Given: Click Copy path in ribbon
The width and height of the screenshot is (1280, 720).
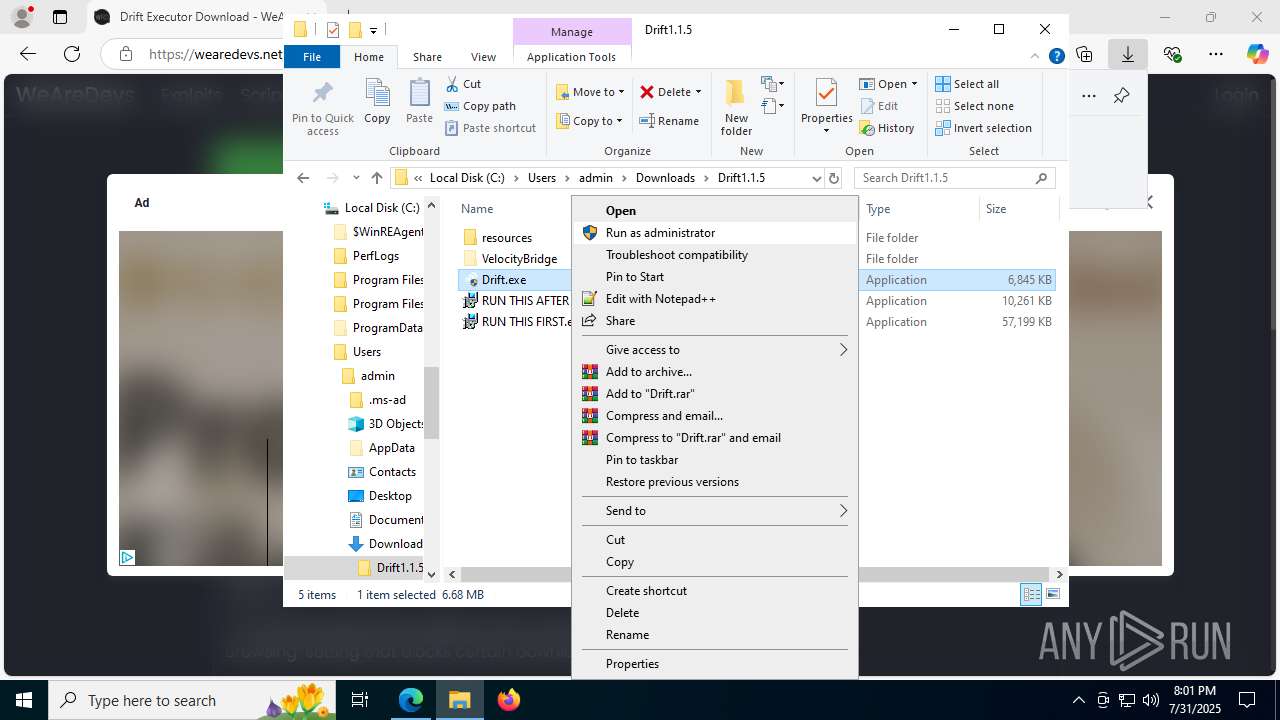Looking at the screenshot, I should tap(480, 106).
